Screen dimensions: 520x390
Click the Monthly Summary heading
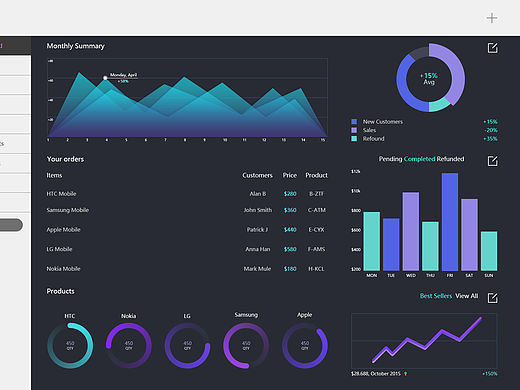(x=75, y=46)
